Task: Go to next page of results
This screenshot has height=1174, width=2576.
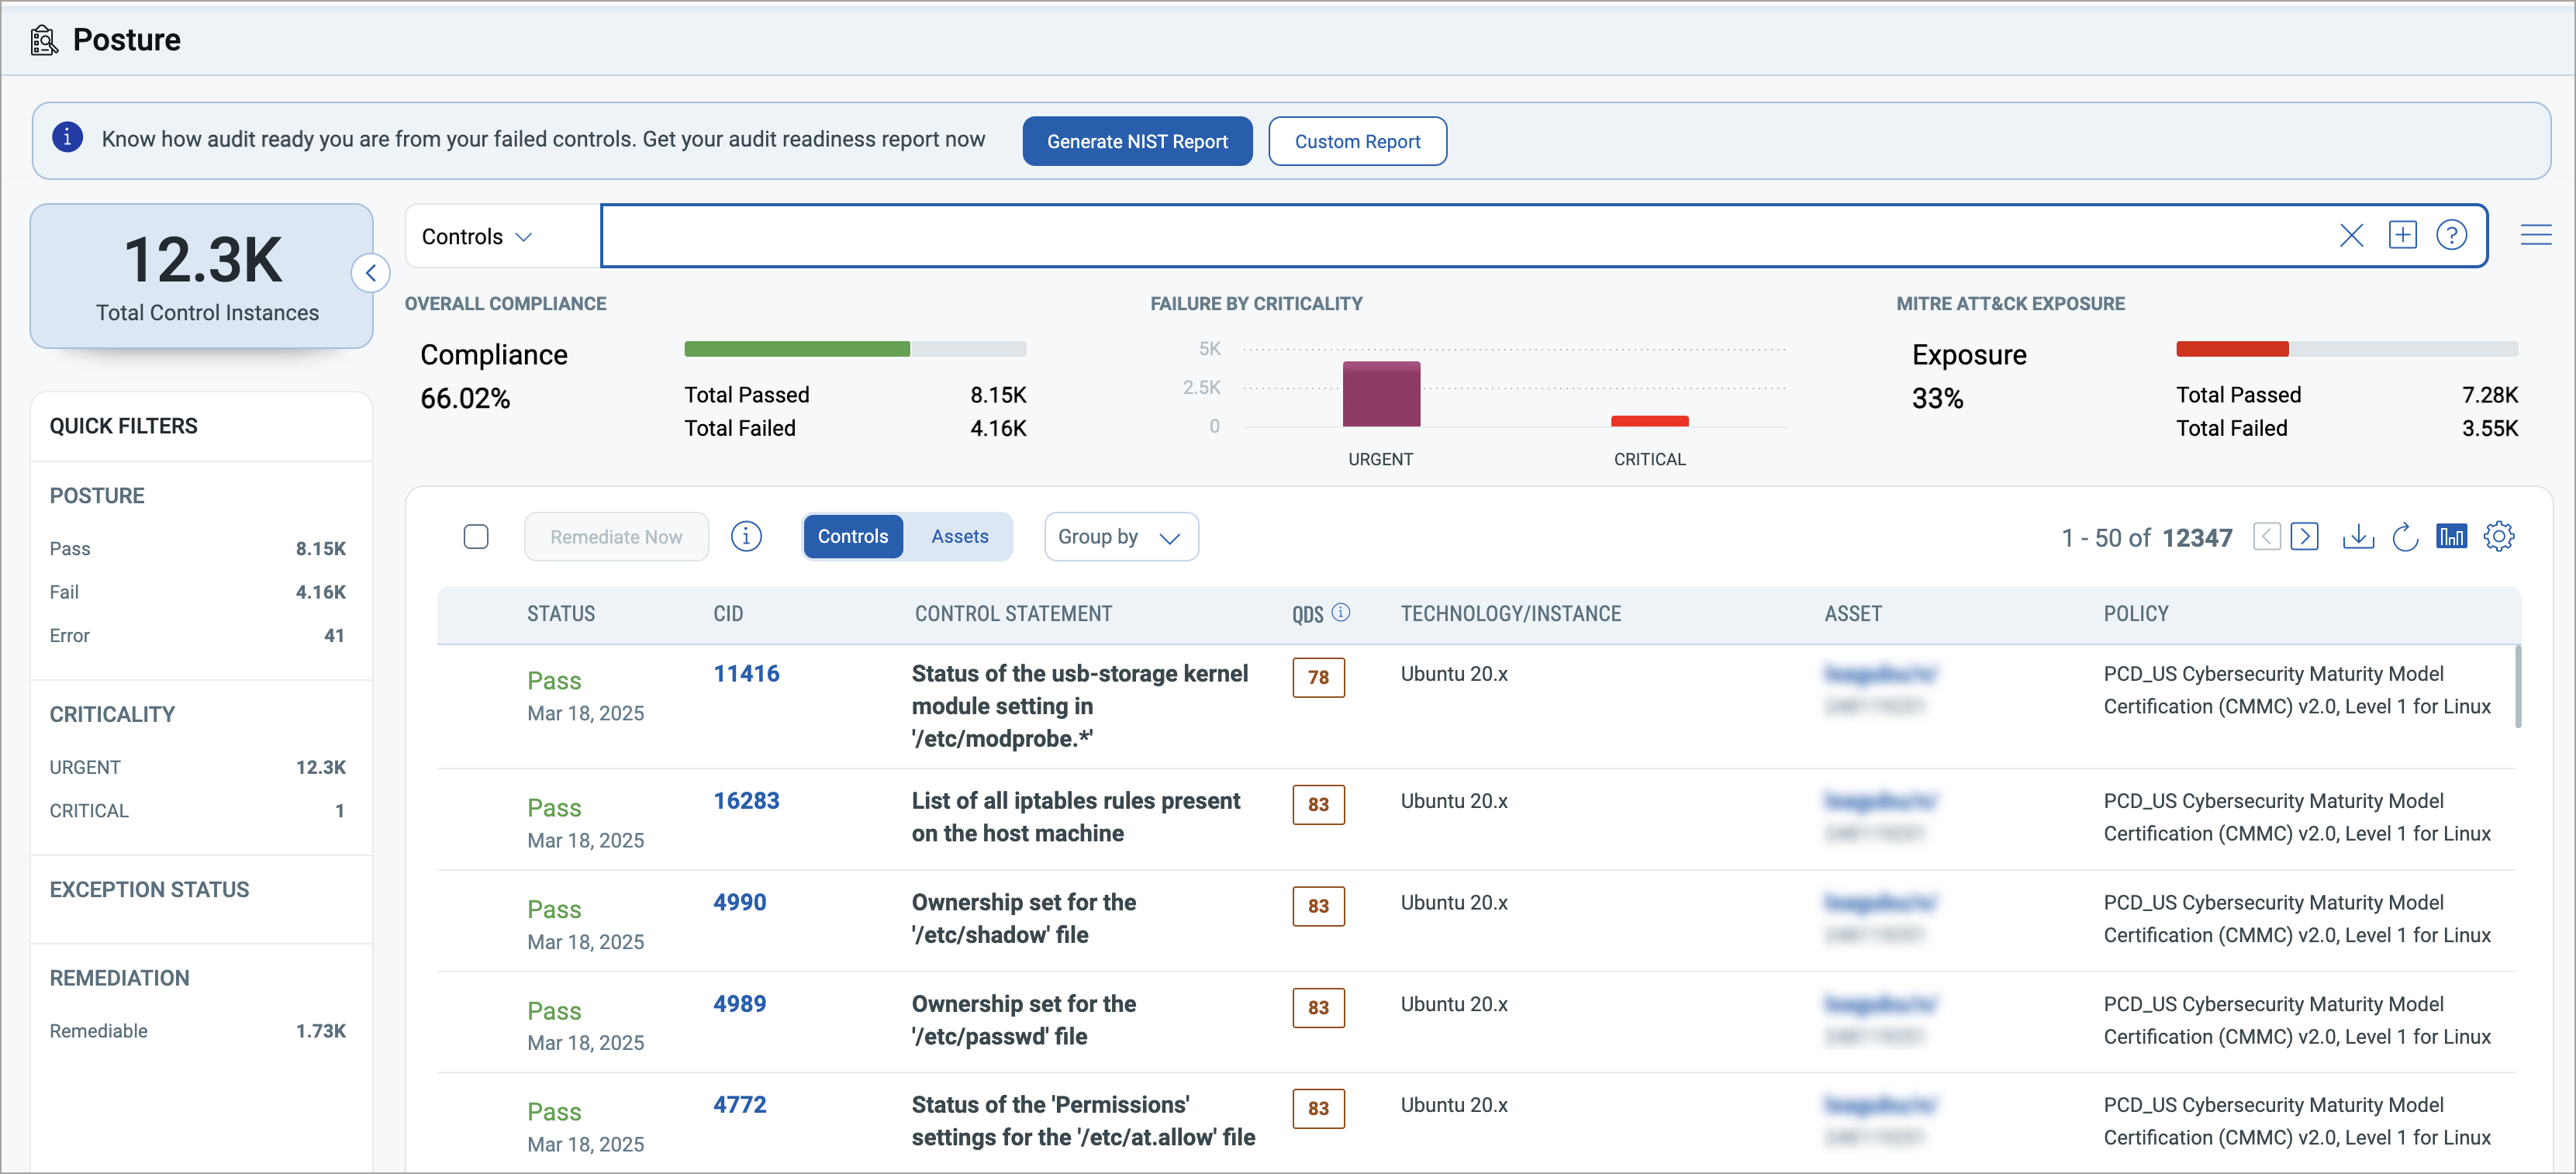Action: [2304, 537]
